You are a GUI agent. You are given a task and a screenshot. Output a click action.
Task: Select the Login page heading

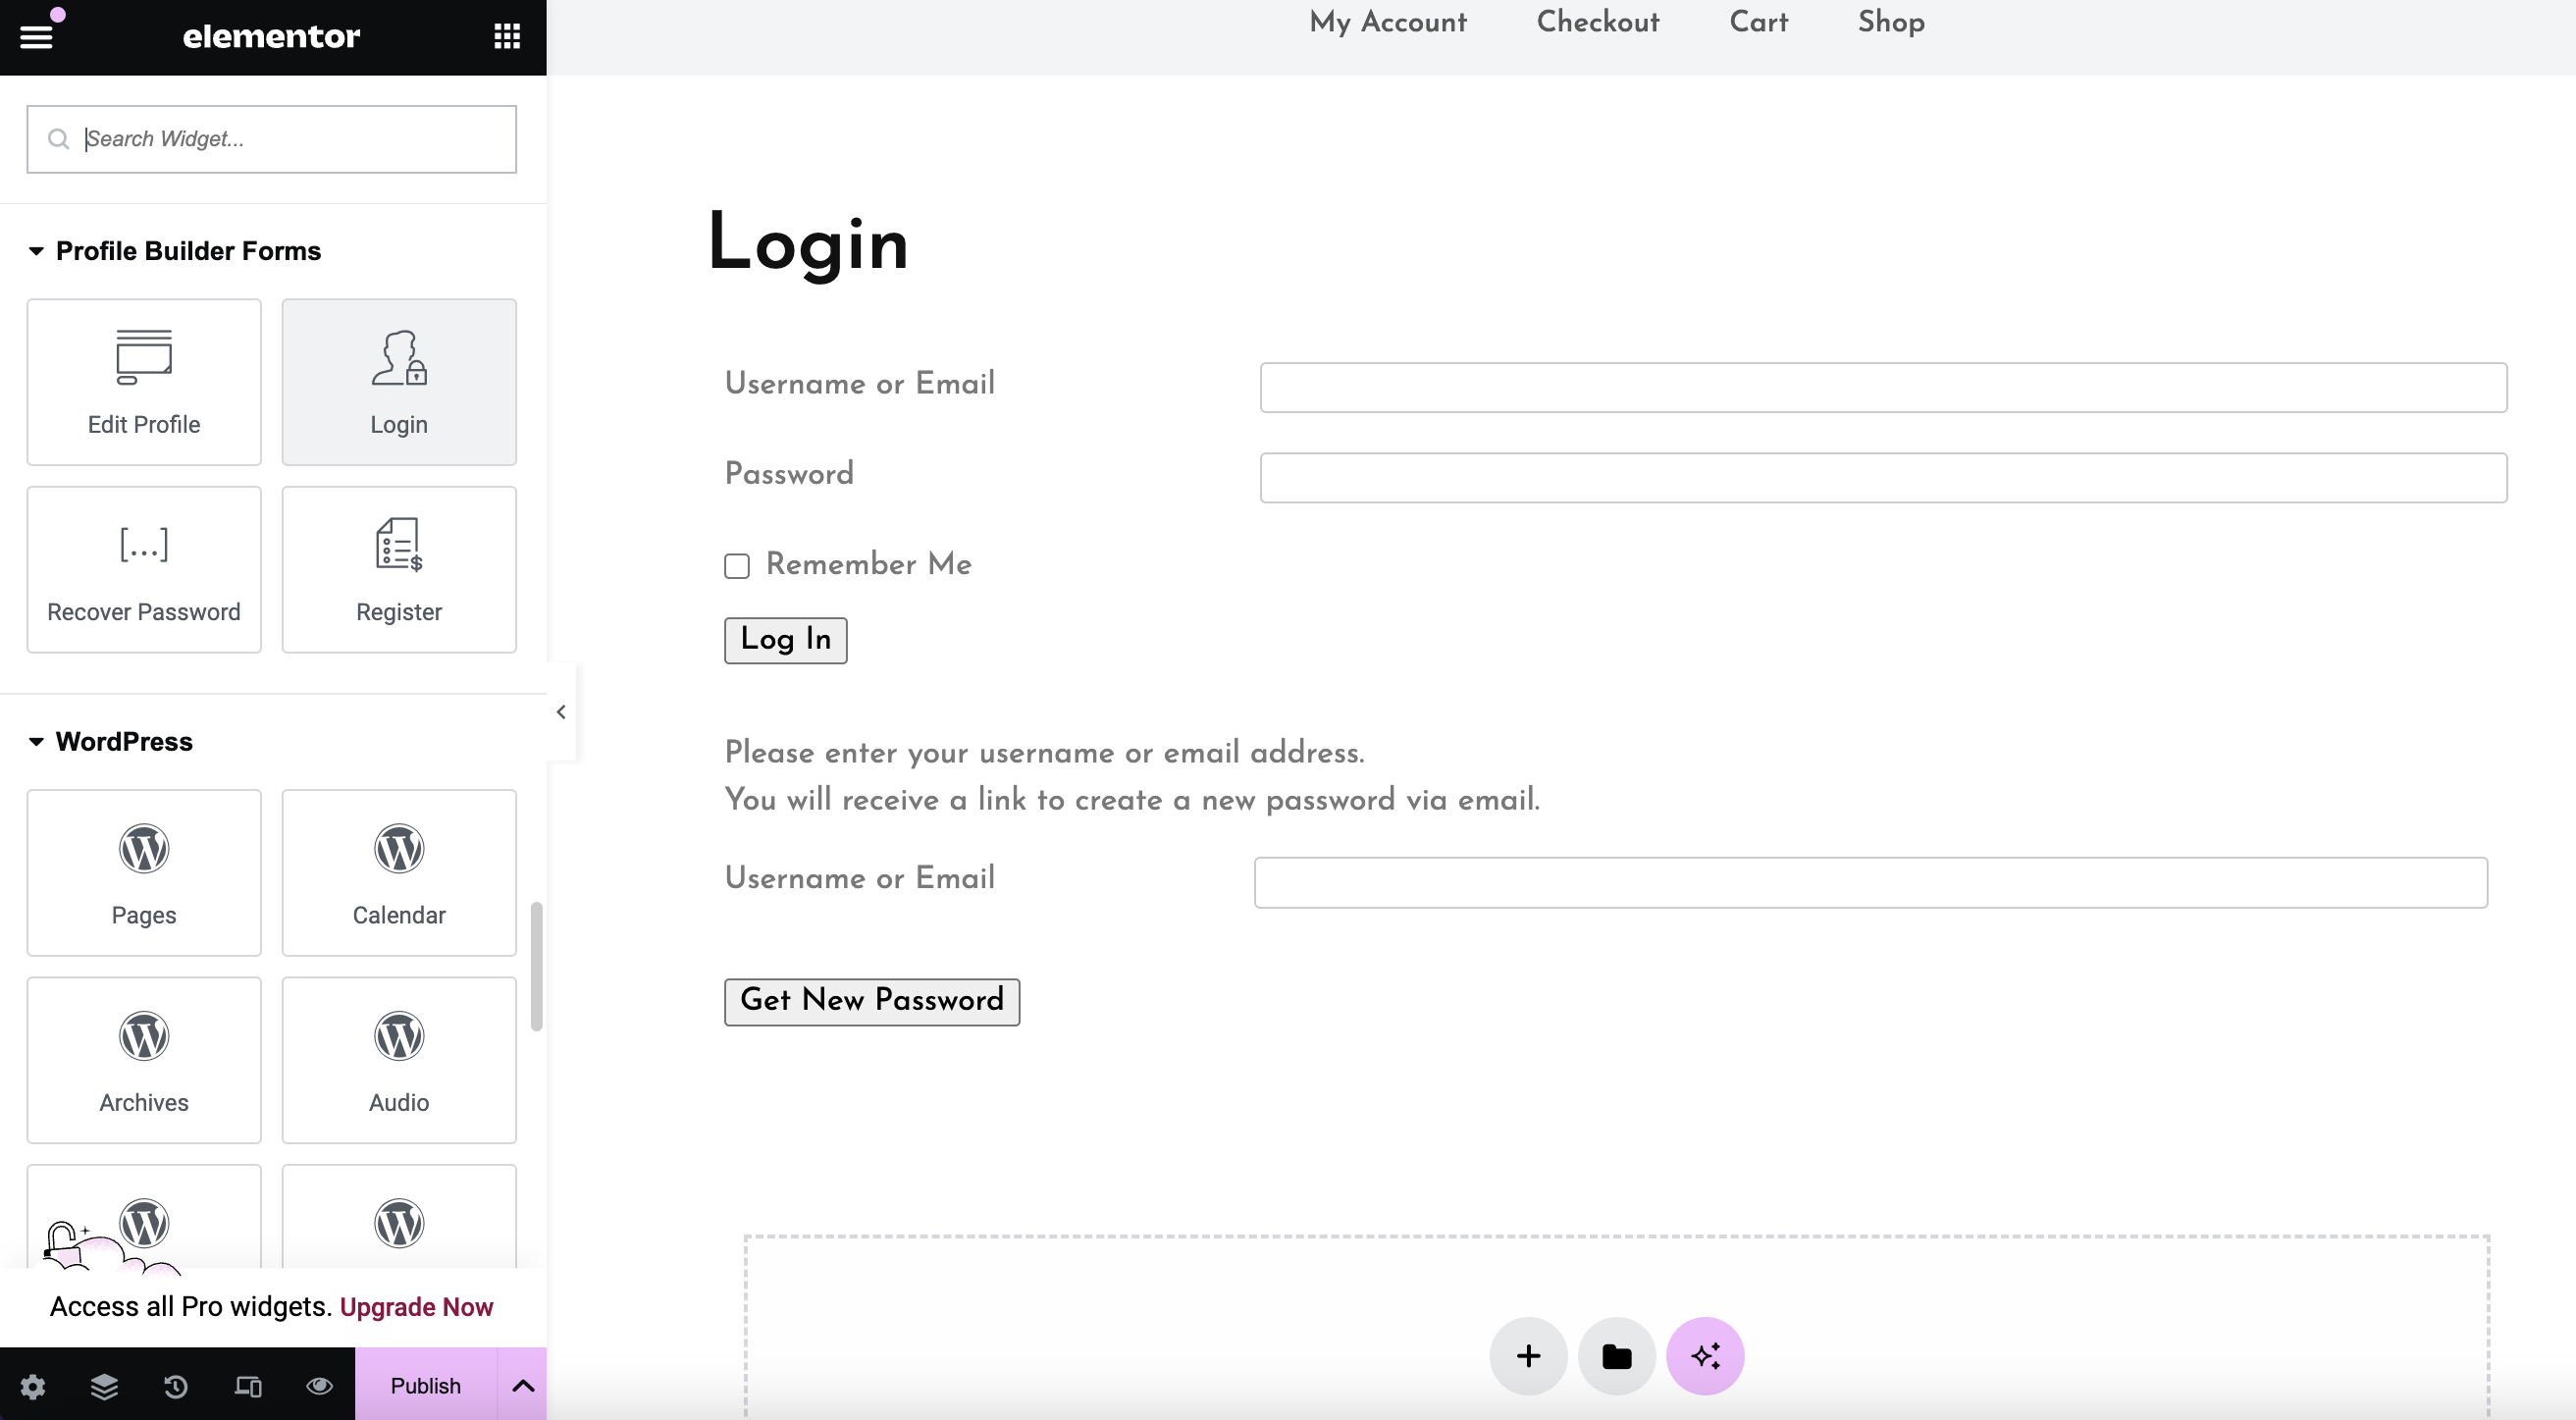click(x=808, y=244)
